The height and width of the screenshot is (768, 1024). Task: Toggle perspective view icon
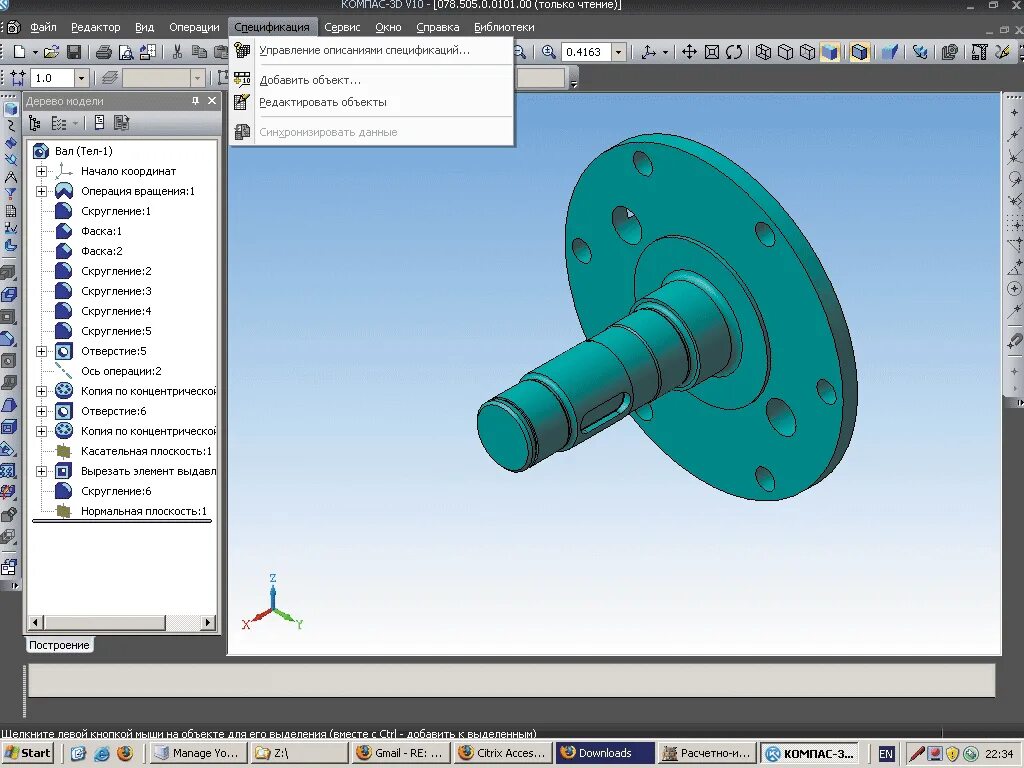point(889,52)
